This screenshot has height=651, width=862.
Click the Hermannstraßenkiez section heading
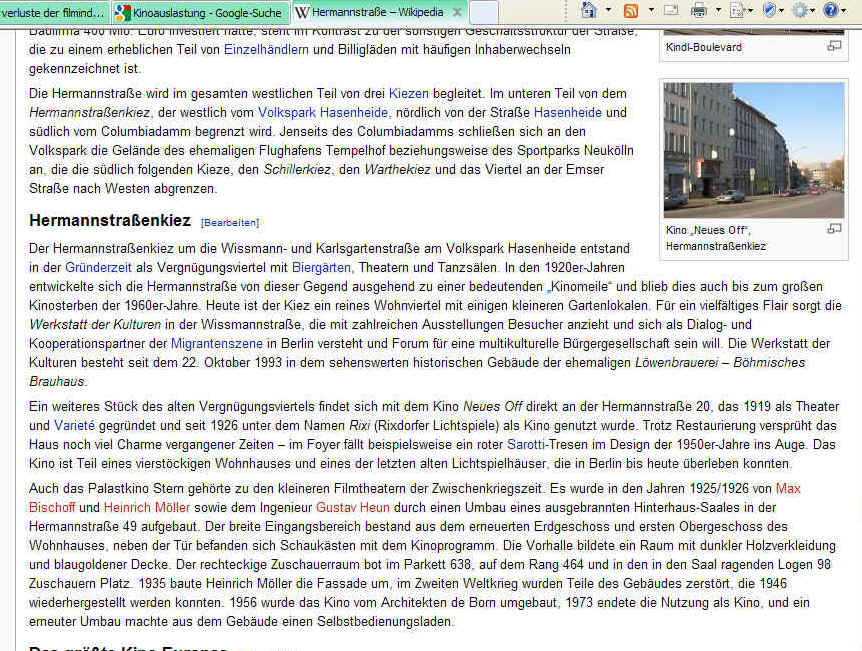(x=110, y=220)
